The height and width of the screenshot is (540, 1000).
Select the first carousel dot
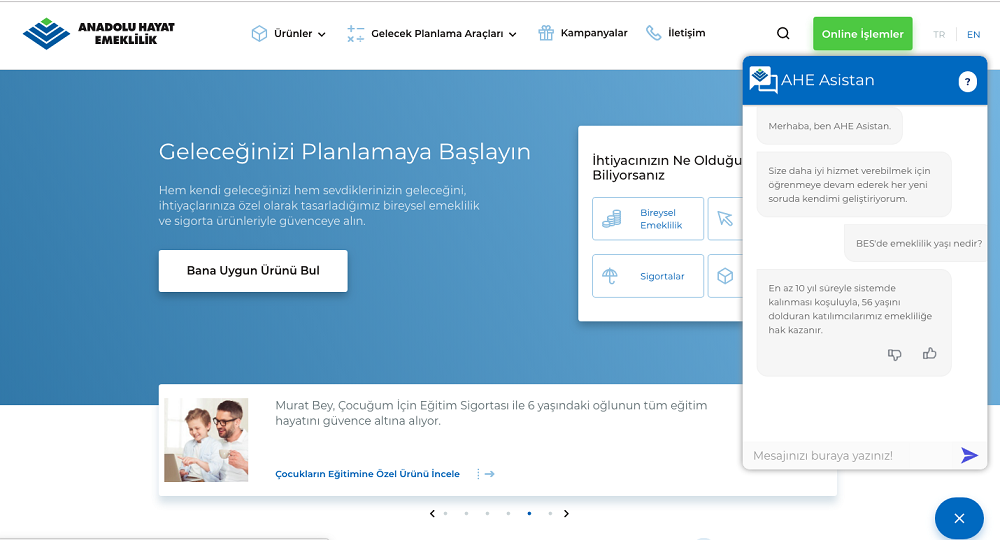445,513
